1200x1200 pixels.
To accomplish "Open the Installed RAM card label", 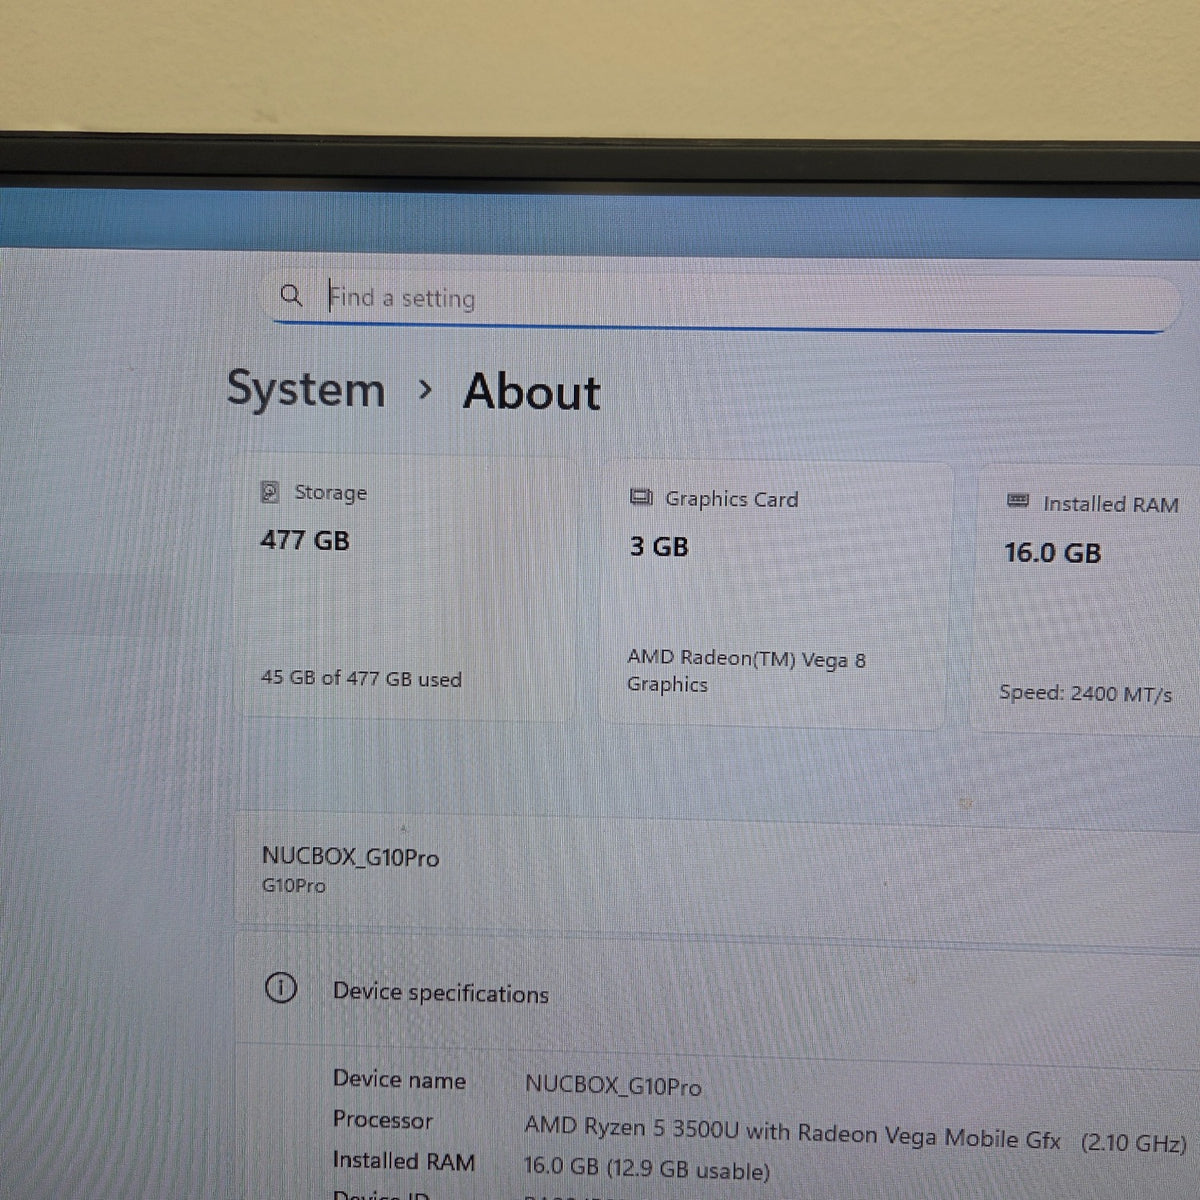I will coord(1111,505).
